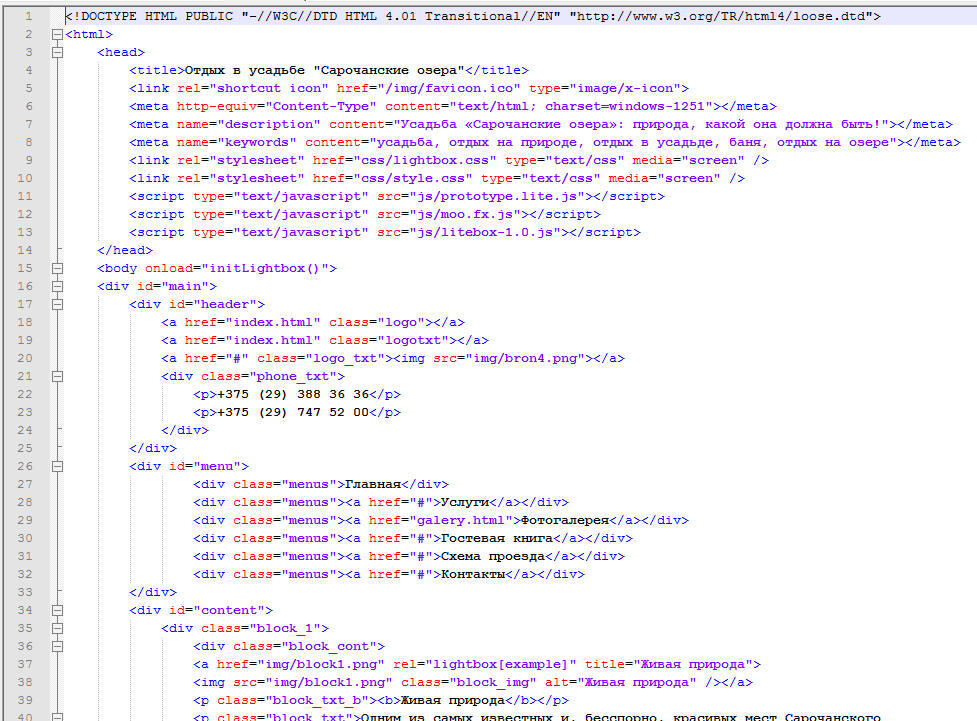
Task: Click the menu text Главная
Action: pos(373,484)
